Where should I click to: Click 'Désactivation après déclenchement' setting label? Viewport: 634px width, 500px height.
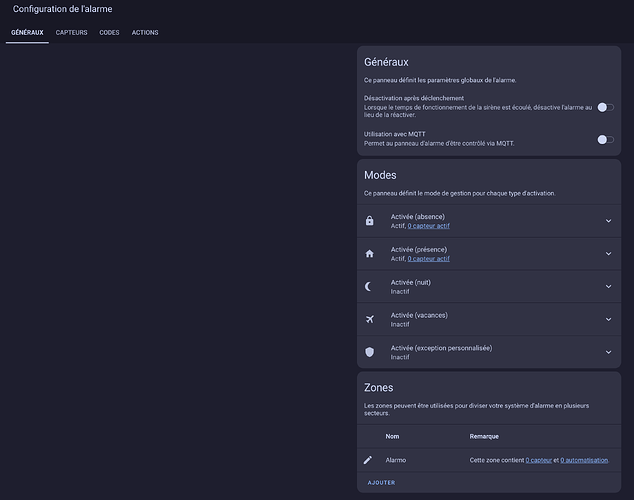(x=414, y=98)
